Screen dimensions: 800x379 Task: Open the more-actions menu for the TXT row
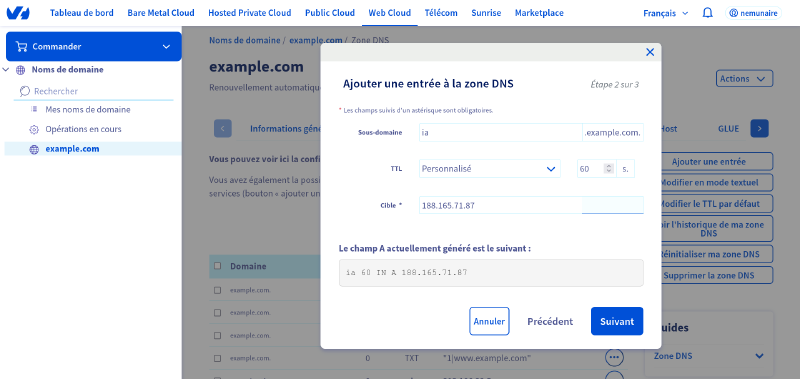[614, 358]
